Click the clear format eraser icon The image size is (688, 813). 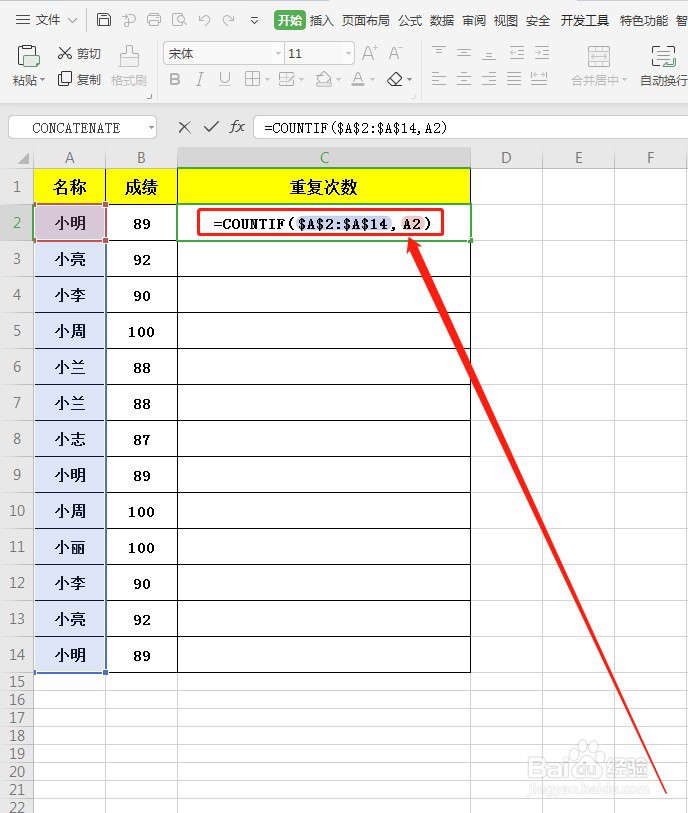click(x=395, y=79)
